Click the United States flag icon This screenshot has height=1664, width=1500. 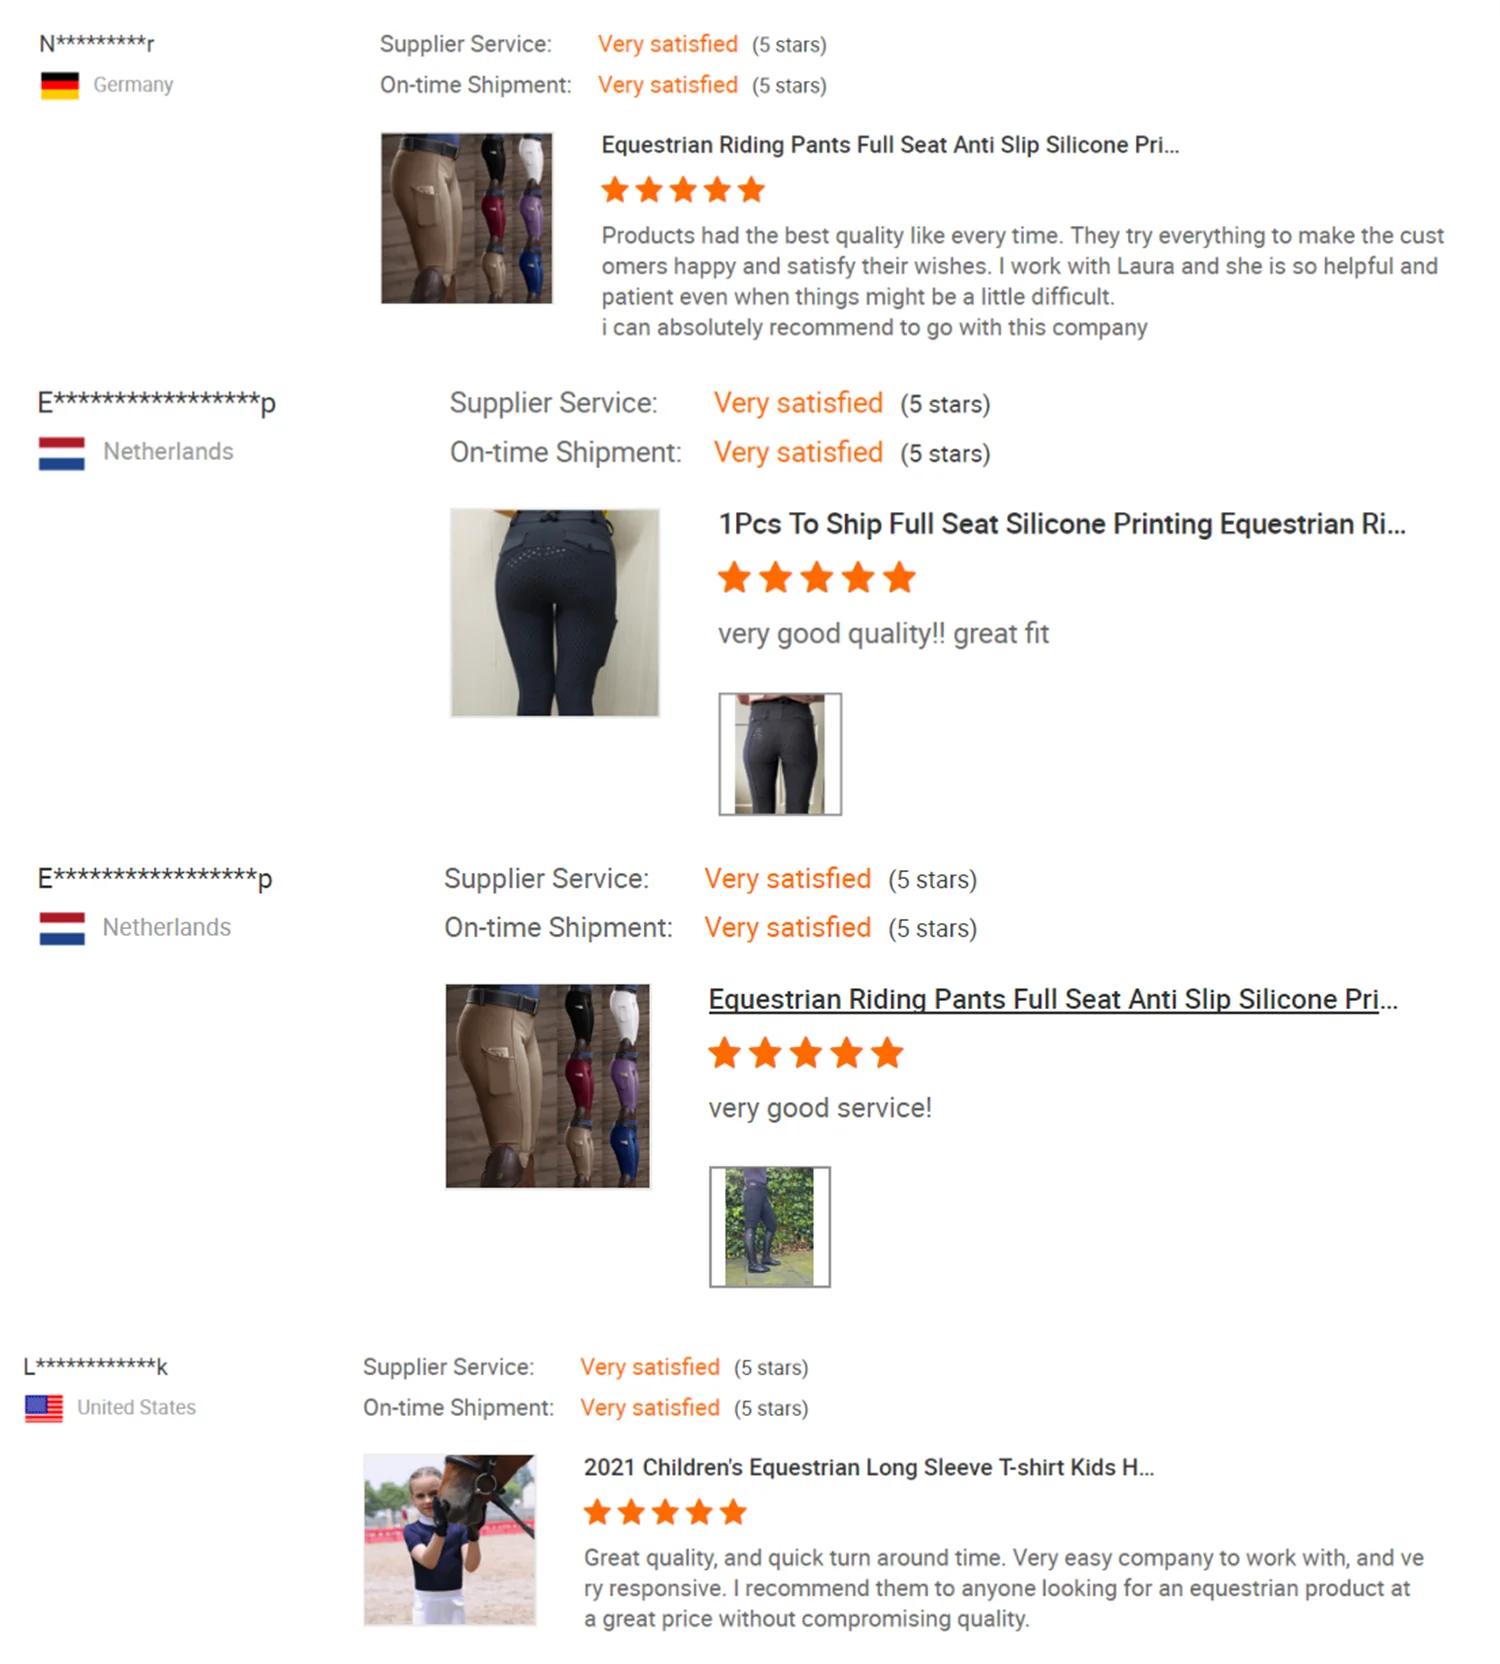point(44,1408)
